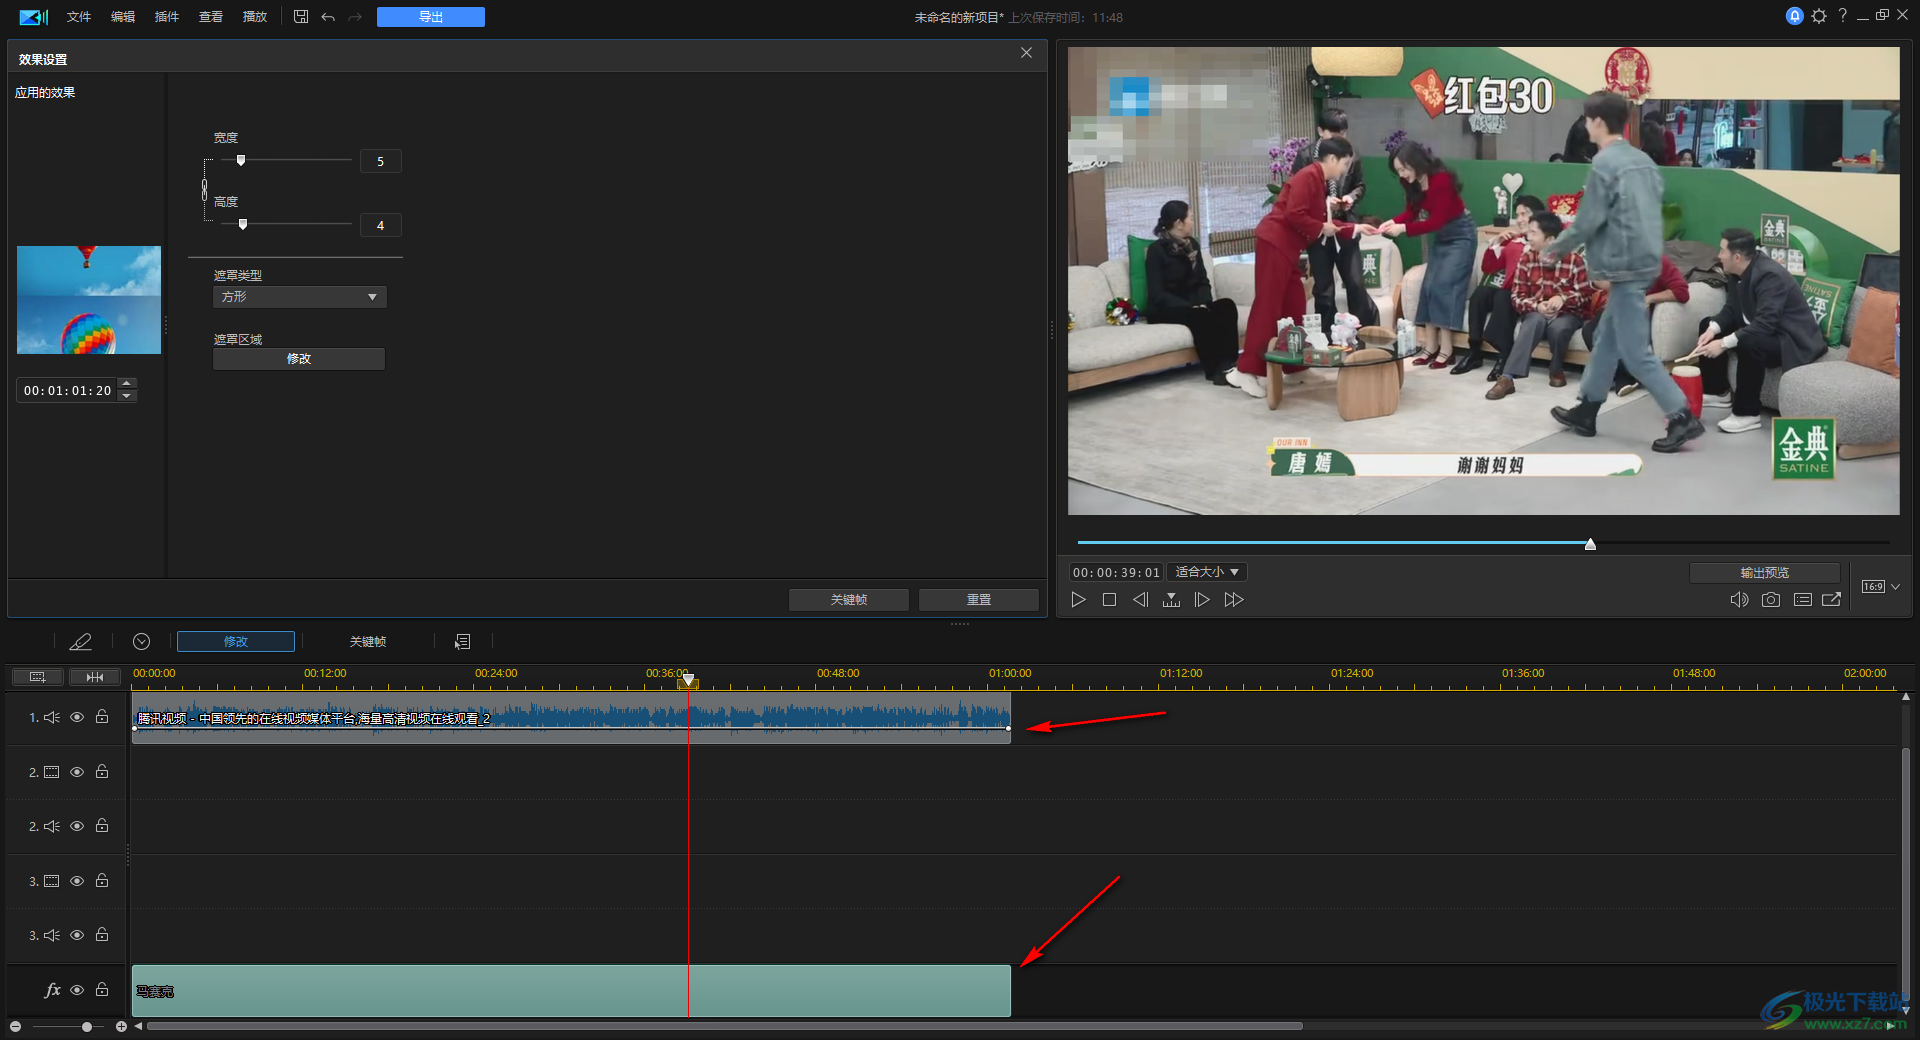Open the 查看 menu
Screen dimensions: 1920x1040
(211, 17)
